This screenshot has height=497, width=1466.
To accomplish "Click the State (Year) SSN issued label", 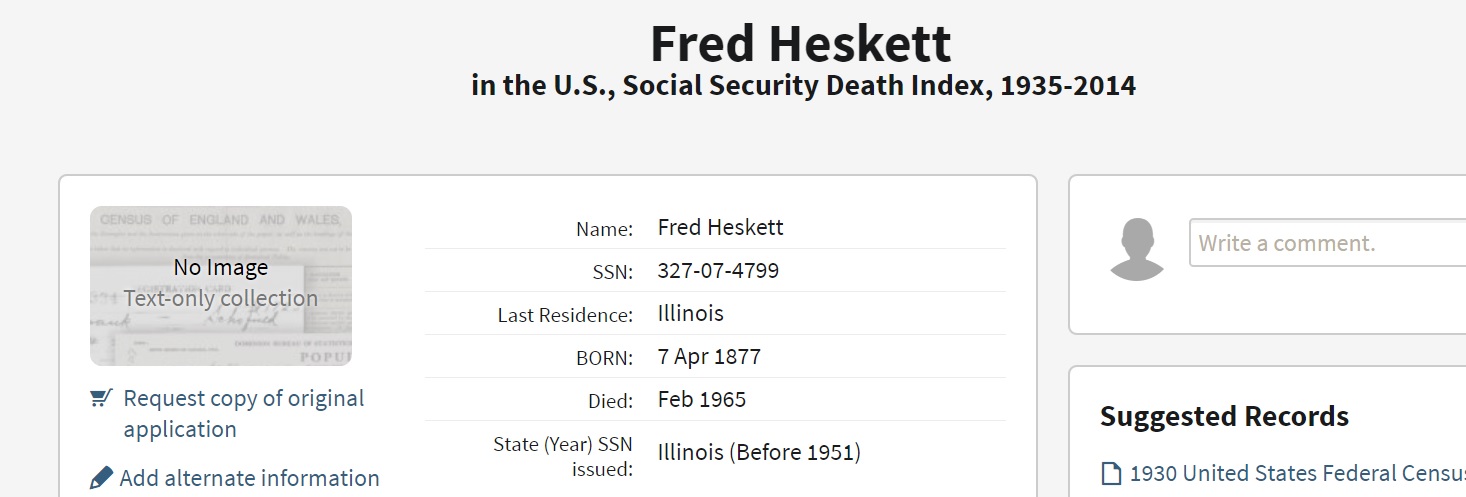I will click(x=564, y=455).
